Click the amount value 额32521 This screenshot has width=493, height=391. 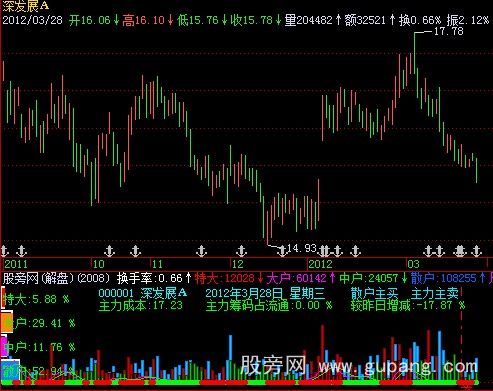click(x=365, y=20)
